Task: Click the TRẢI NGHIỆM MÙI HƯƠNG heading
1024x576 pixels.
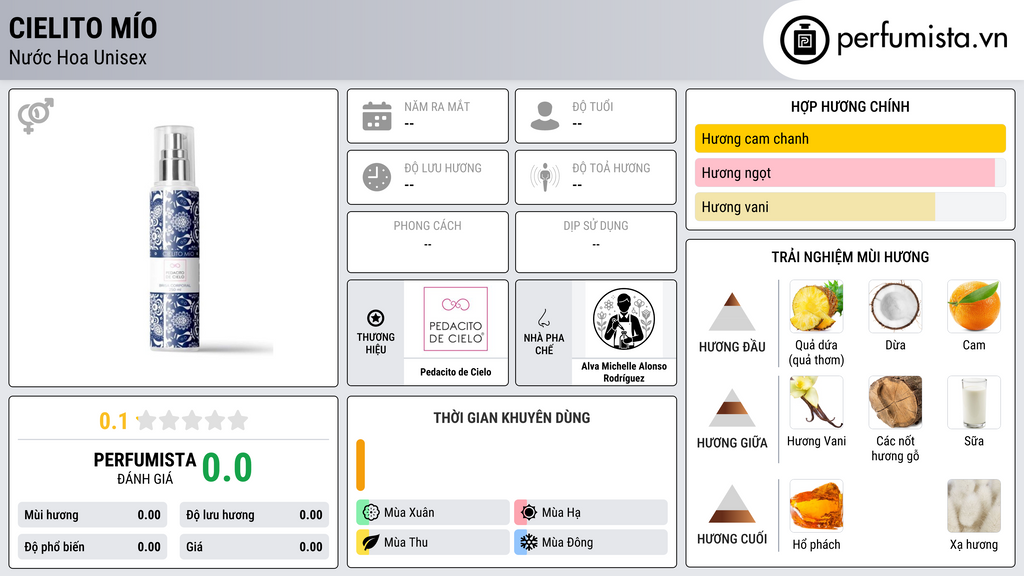Action: pos(850,257)
